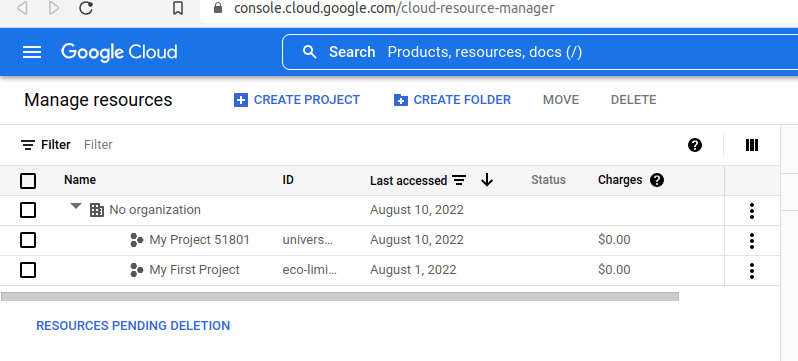Click the Charges column header

coord(620,180)
